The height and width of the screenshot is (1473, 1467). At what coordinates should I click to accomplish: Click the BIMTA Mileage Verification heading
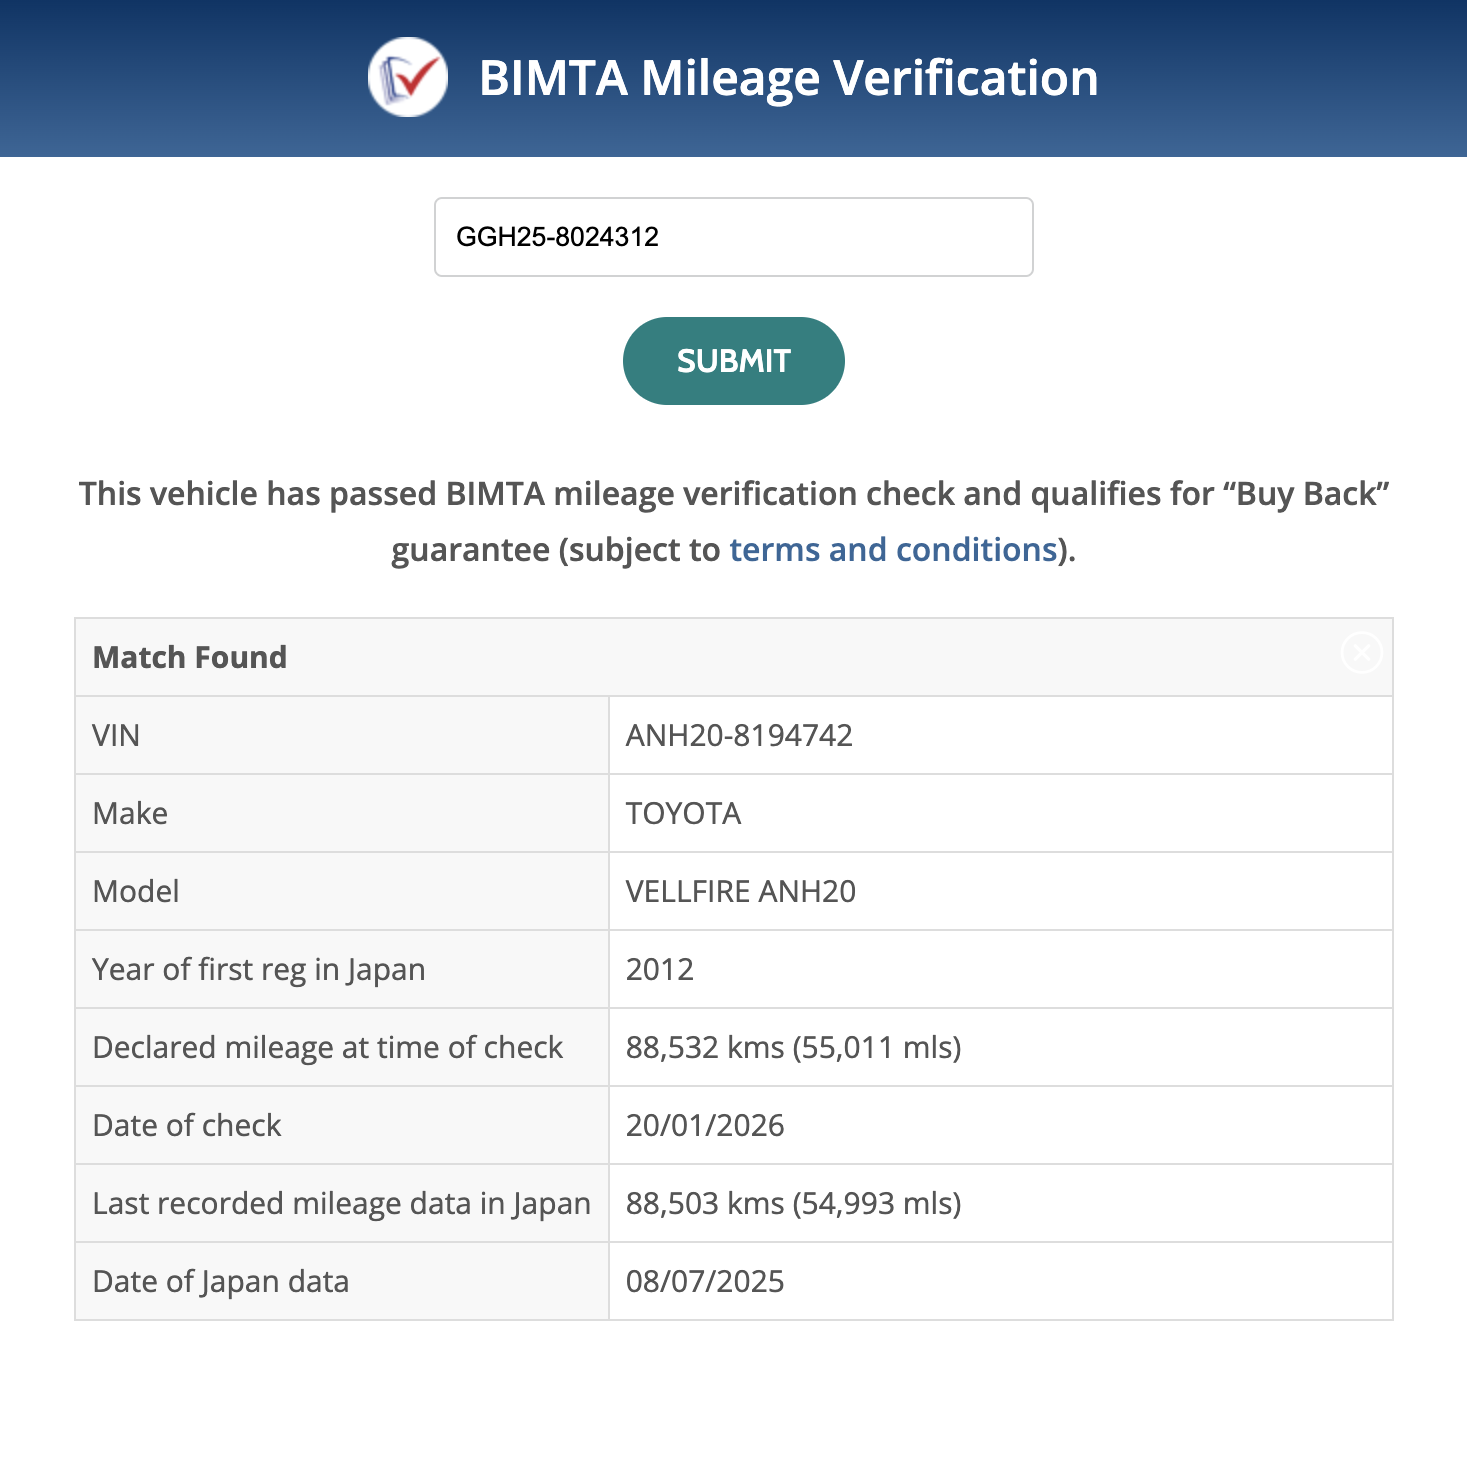788,78
